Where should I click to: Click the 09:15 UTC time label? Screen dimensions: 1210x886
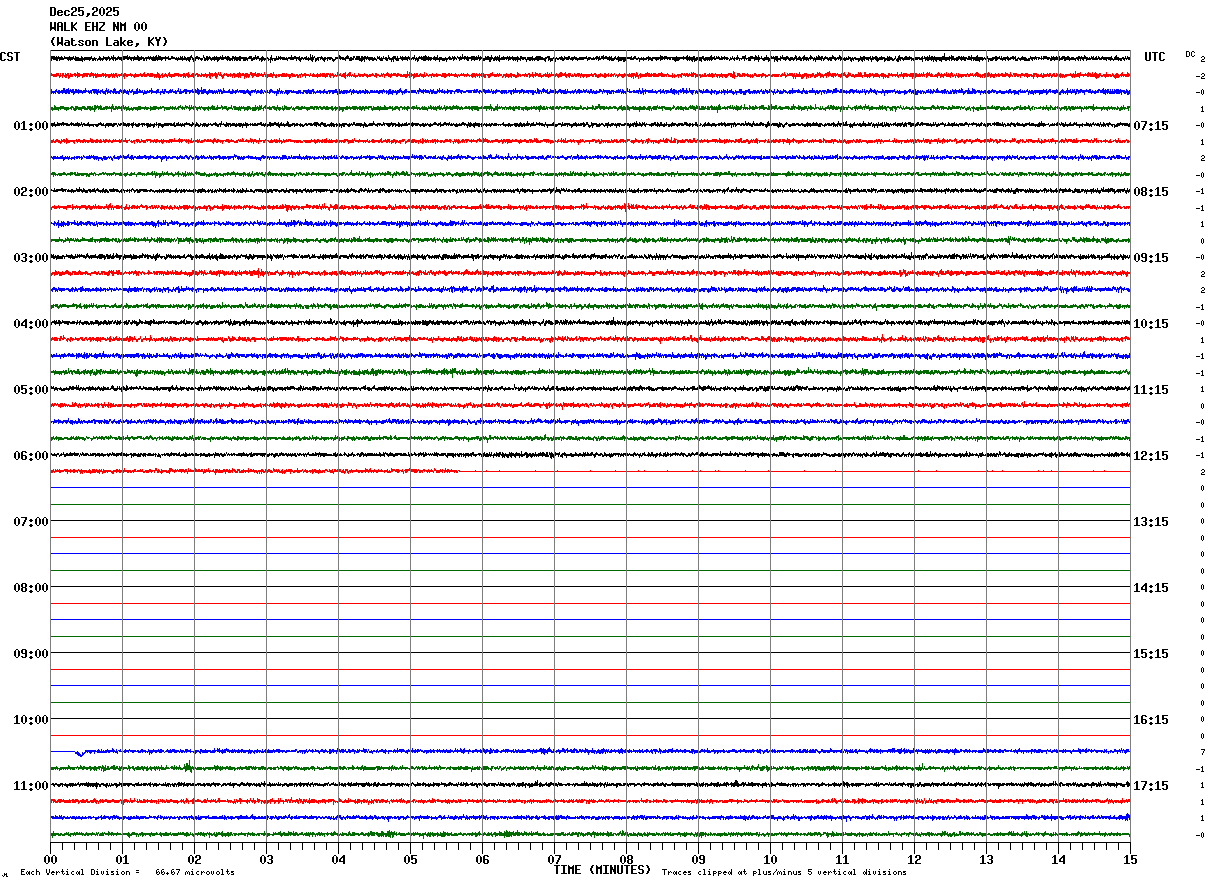coord(1151,258)
